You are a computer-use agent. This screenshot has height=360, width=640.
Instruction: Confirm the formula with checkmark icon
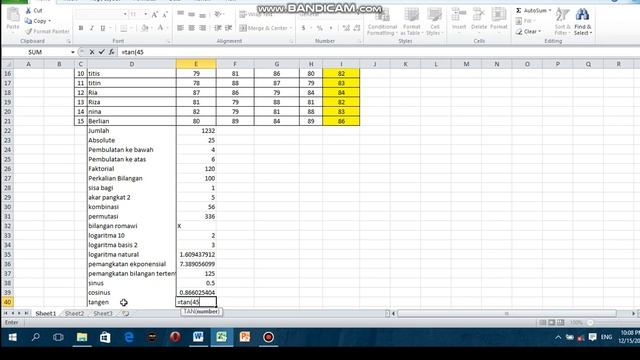click(x=102, y=52)
